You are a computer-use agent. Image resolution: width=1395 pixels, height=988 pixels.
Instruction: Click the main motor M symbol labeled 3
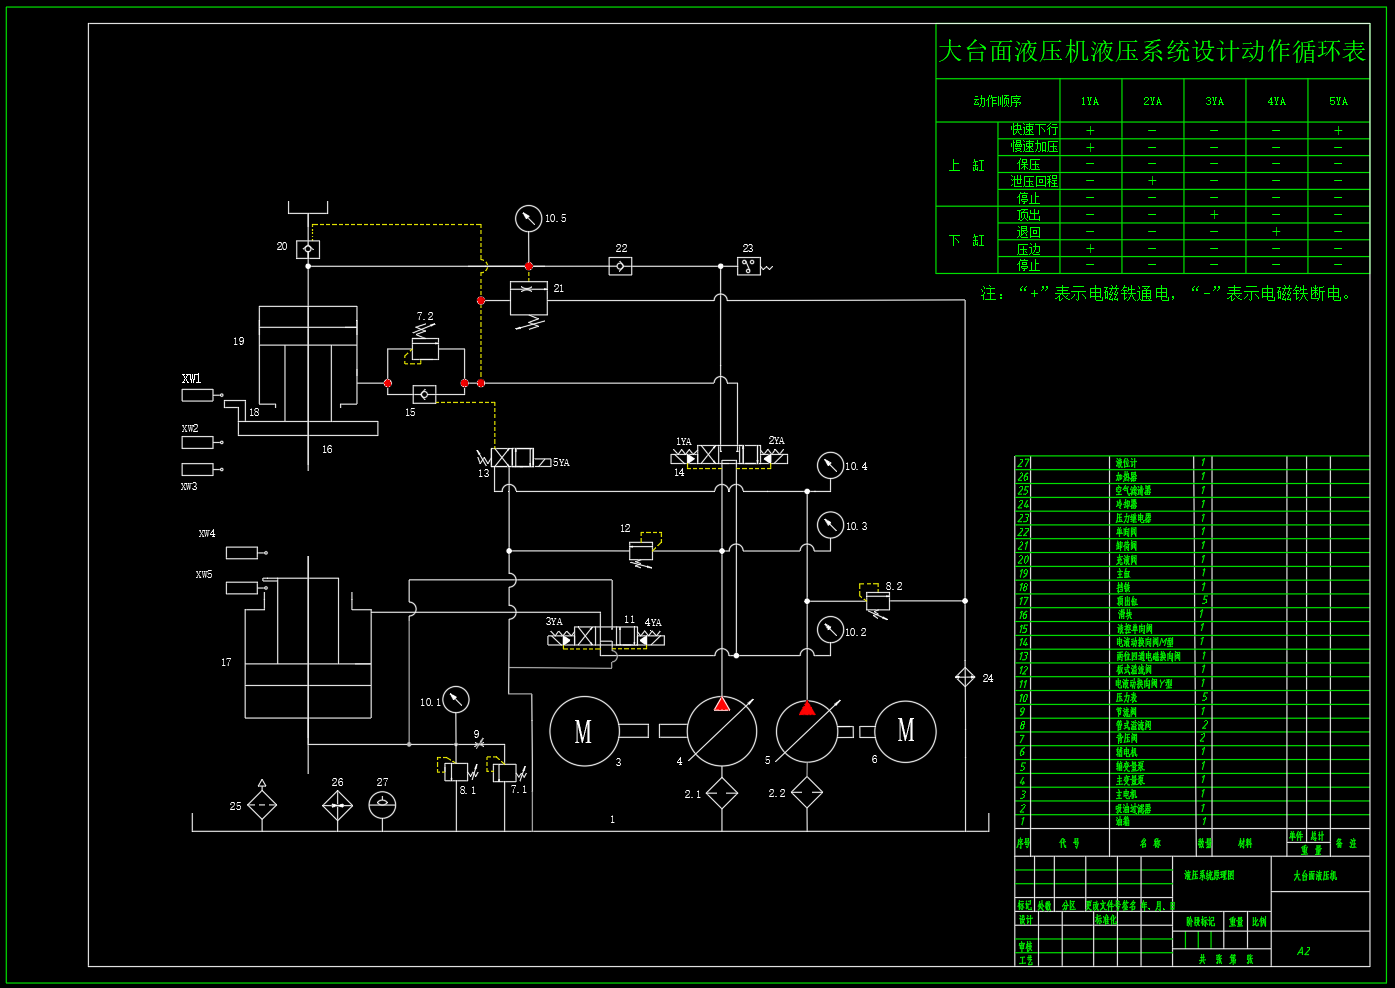pos(583,732)
